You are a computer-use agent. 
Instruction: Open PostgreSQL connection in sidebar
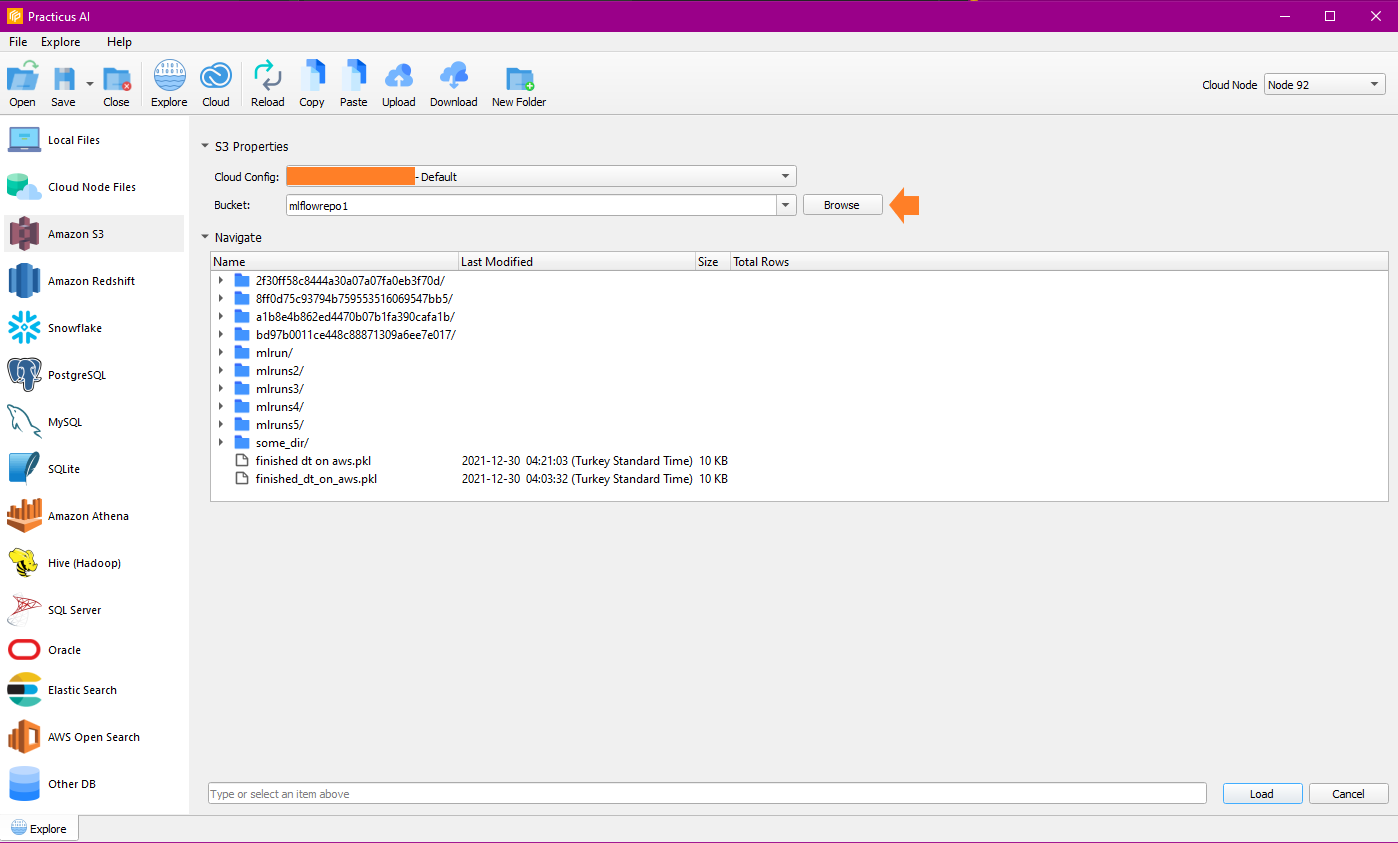(76, 375)
